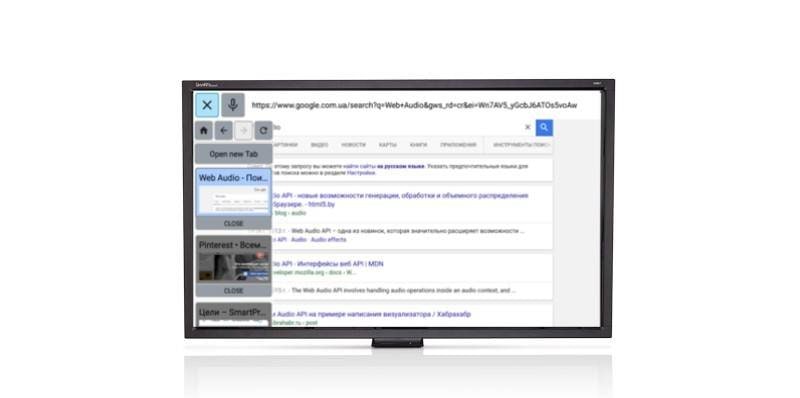Click the URL address bar
The image size is (800, 398).
(x=414, y=106)
